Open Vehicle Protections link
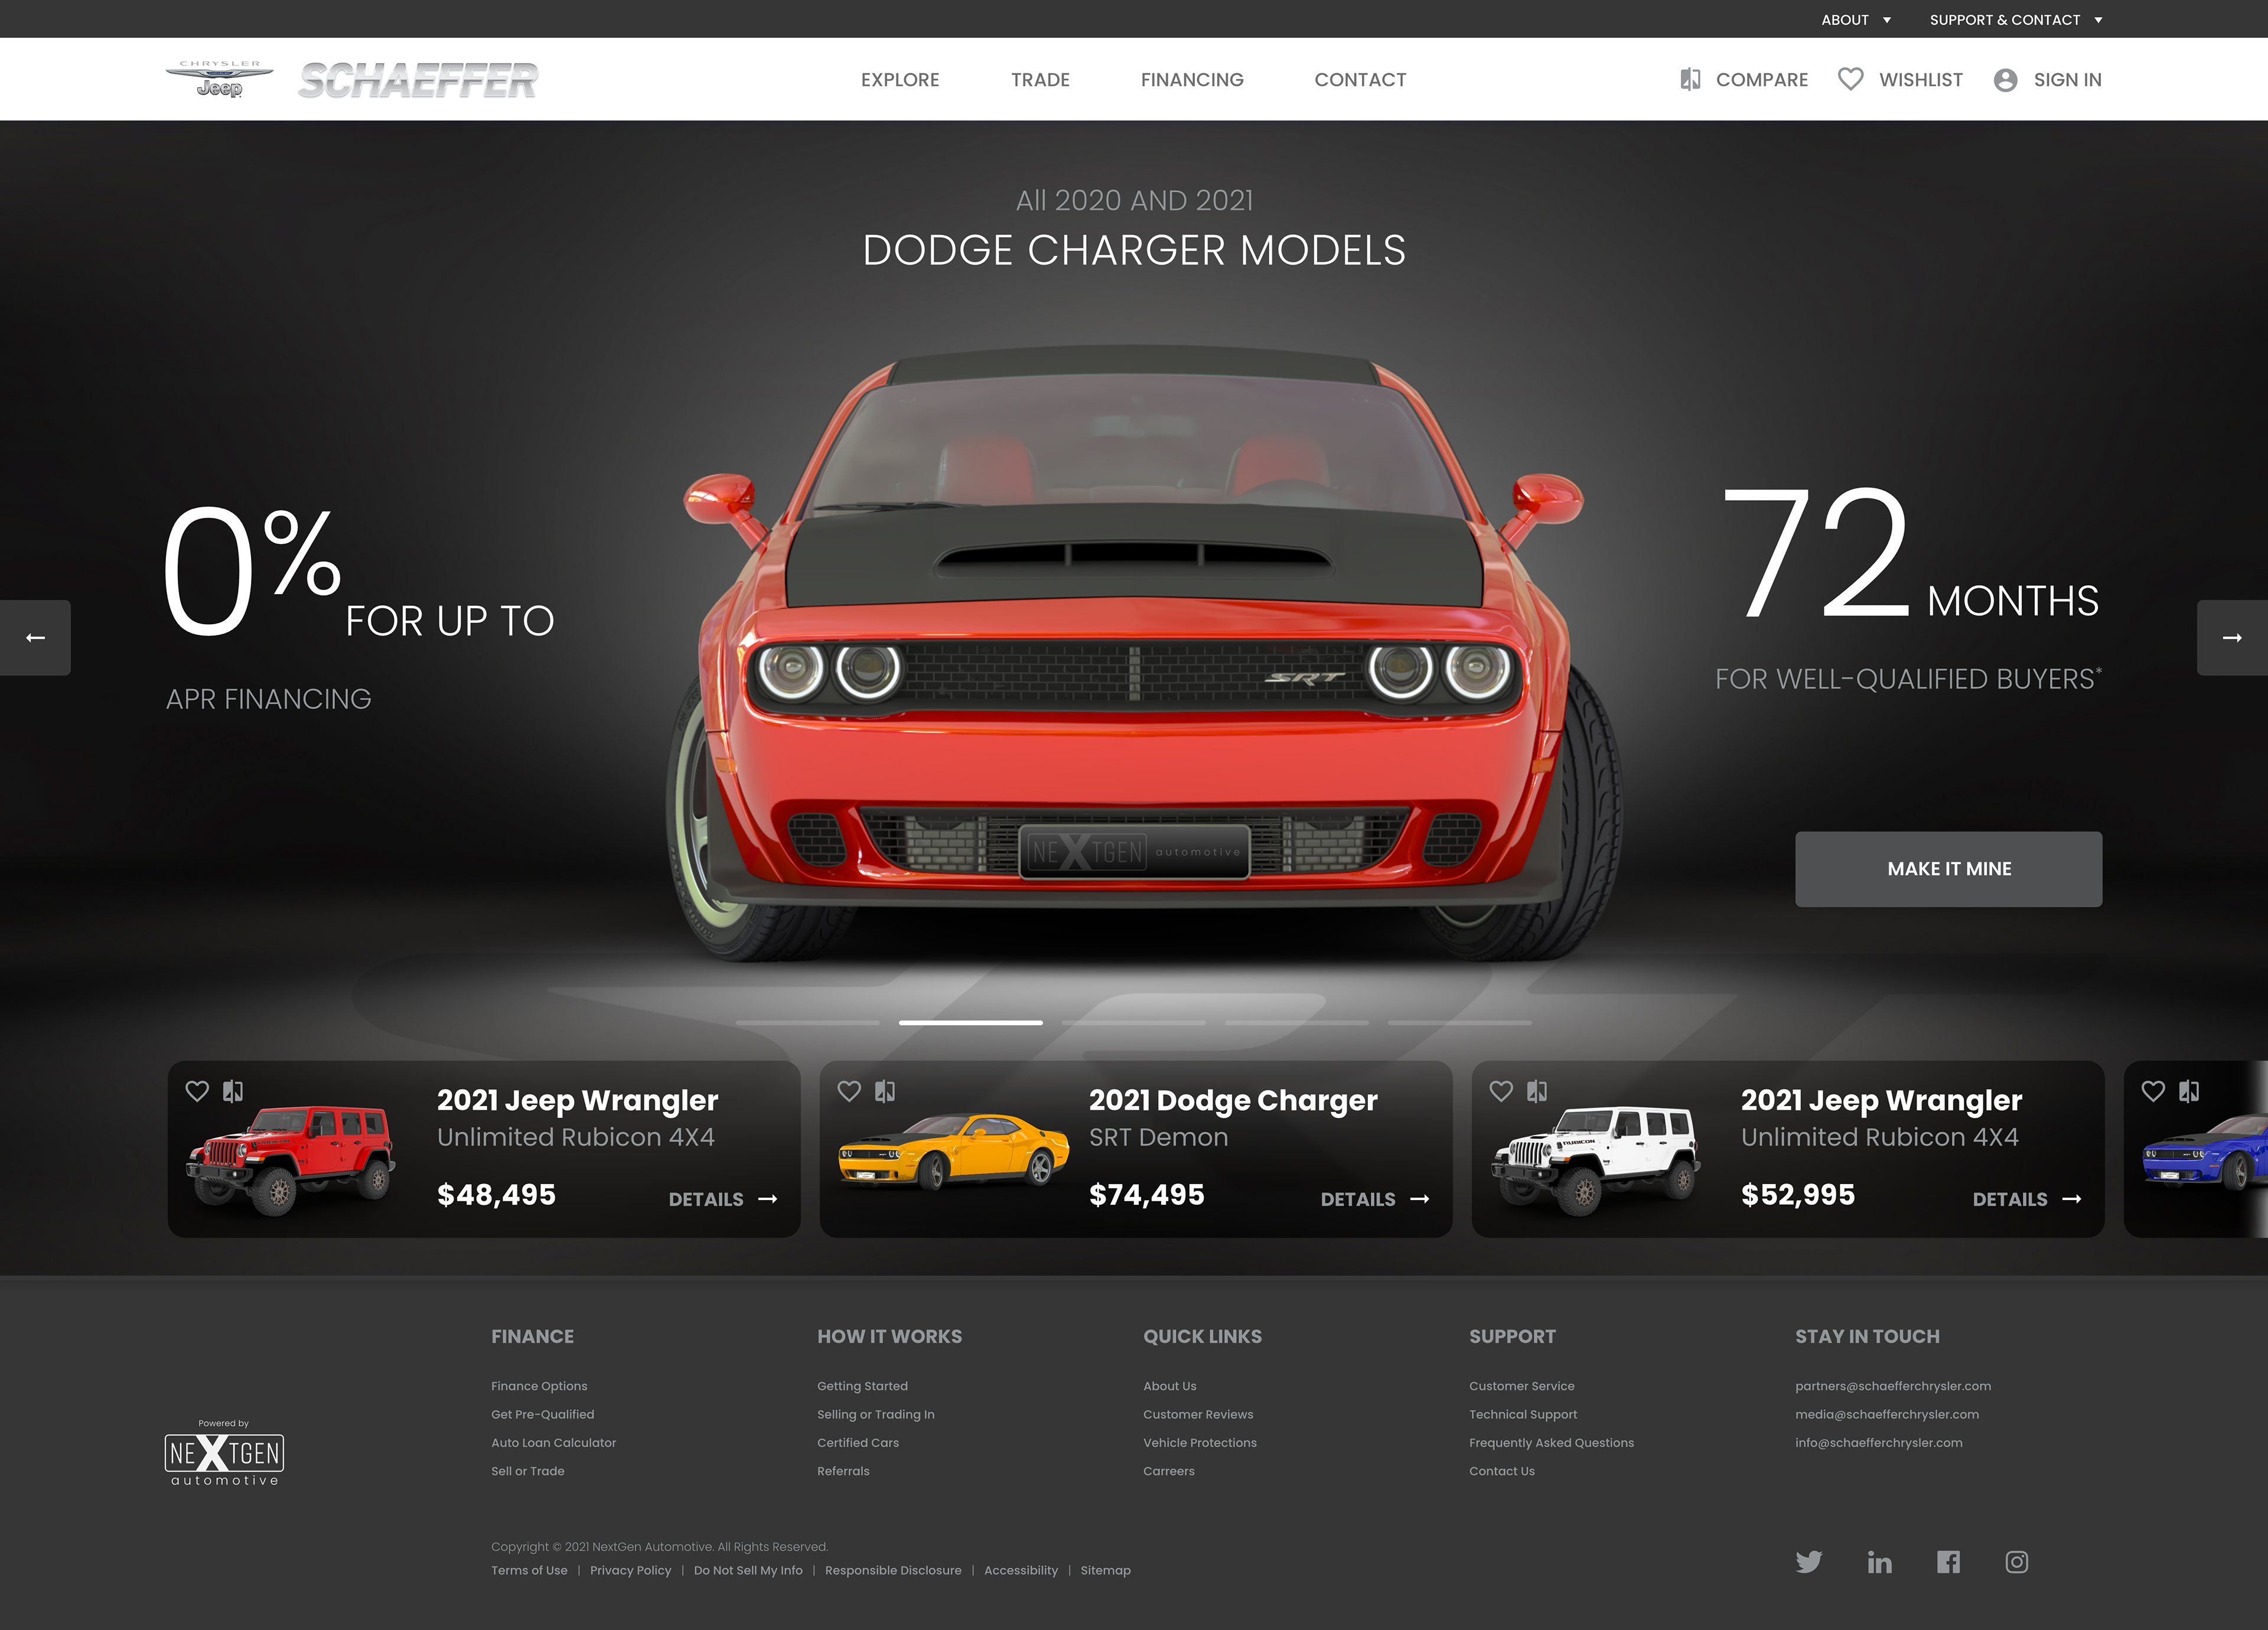The height and width of the screenshot is (1630, 2268). click(1199, 1442)
